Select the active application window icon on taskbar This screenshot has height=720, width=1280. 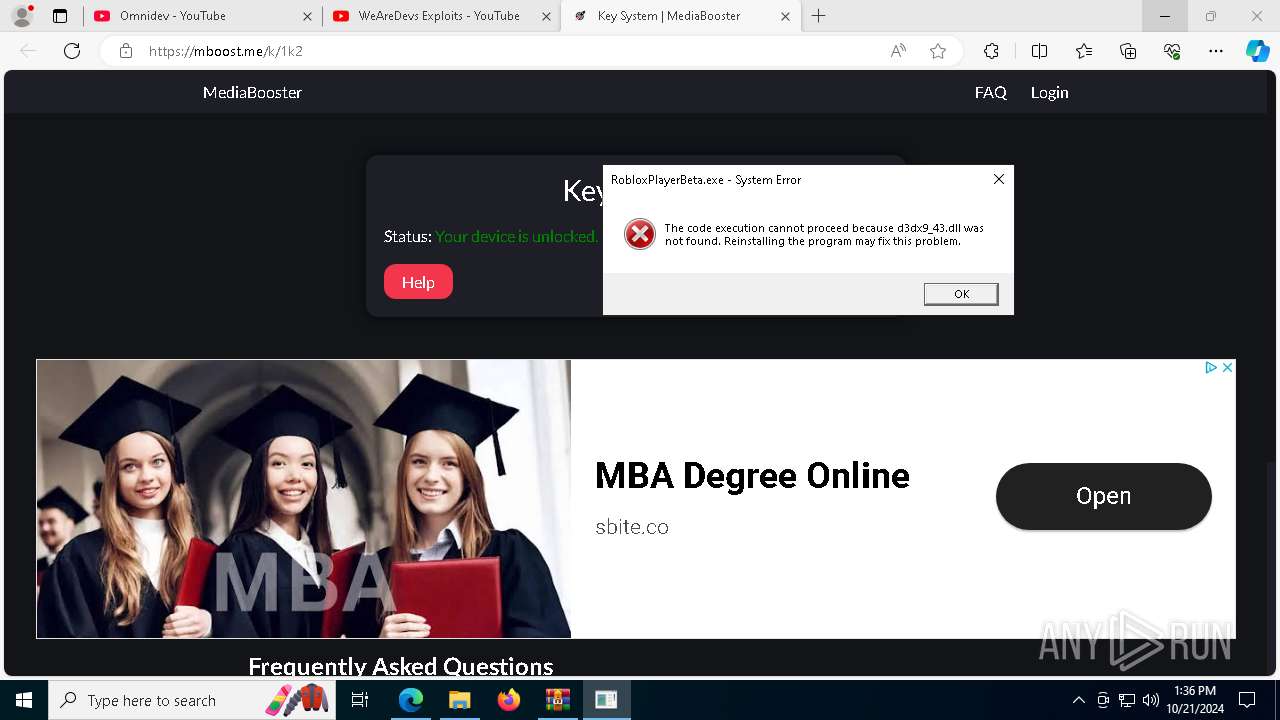tap(606, 700)
